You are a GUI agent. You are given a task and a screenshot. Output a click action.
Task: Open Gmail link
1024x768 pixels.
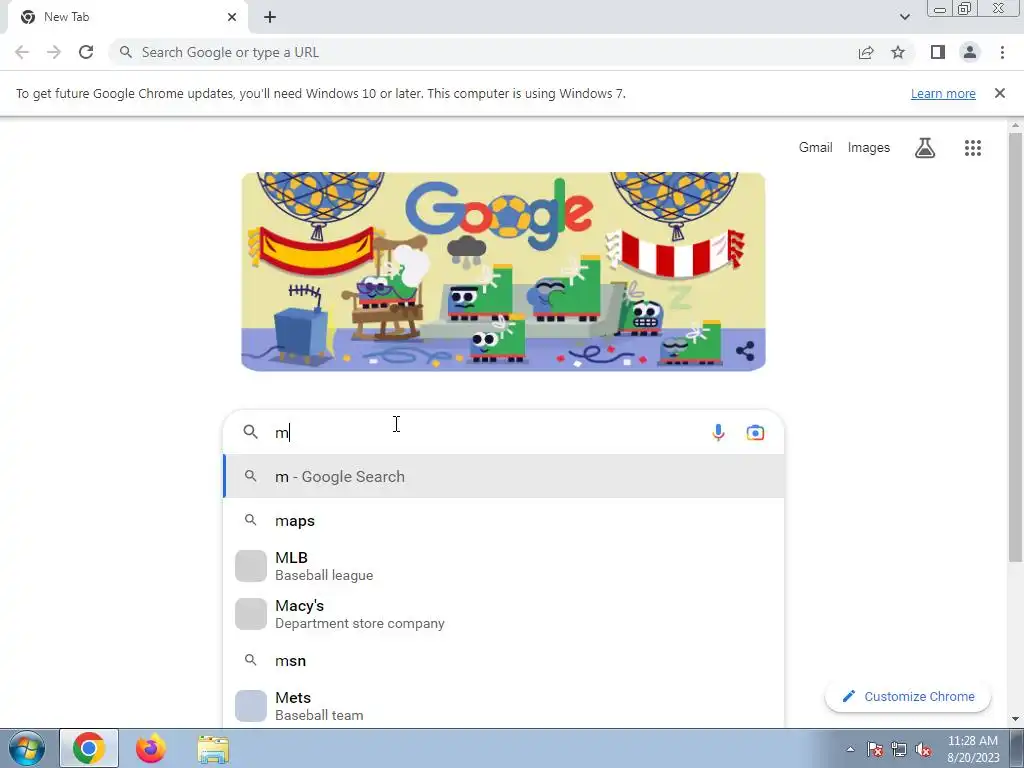(x=816, y=148)
